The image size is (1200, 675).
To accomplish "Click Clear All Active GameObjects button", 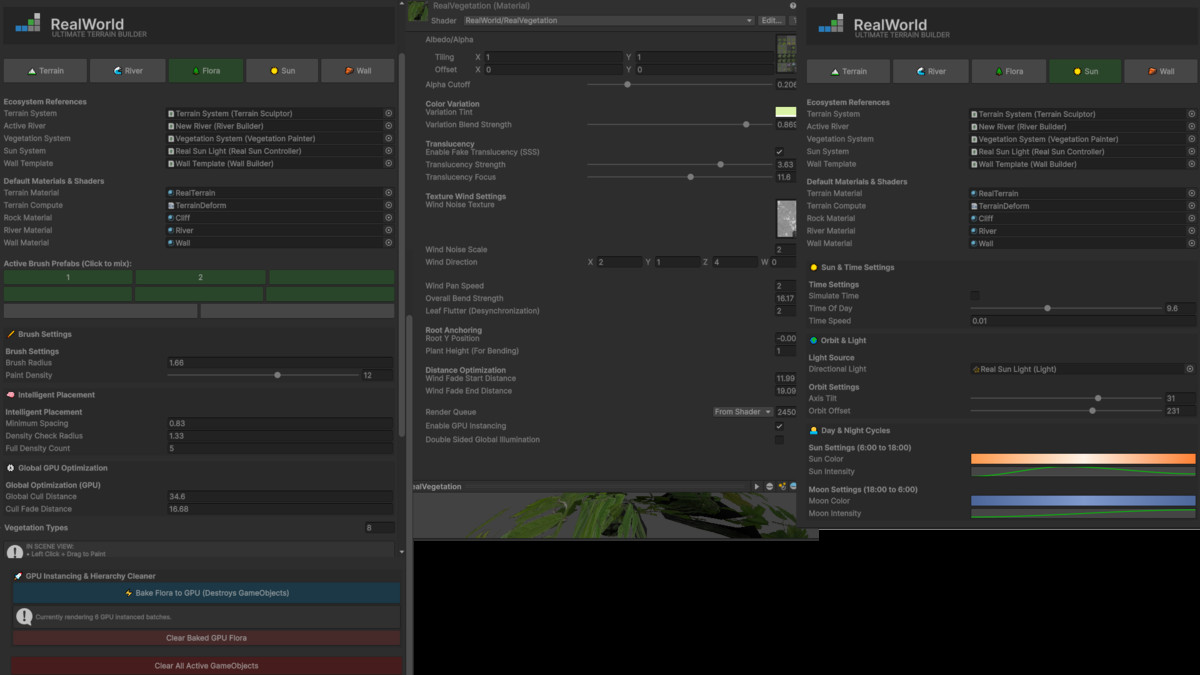I will point(207,666).
